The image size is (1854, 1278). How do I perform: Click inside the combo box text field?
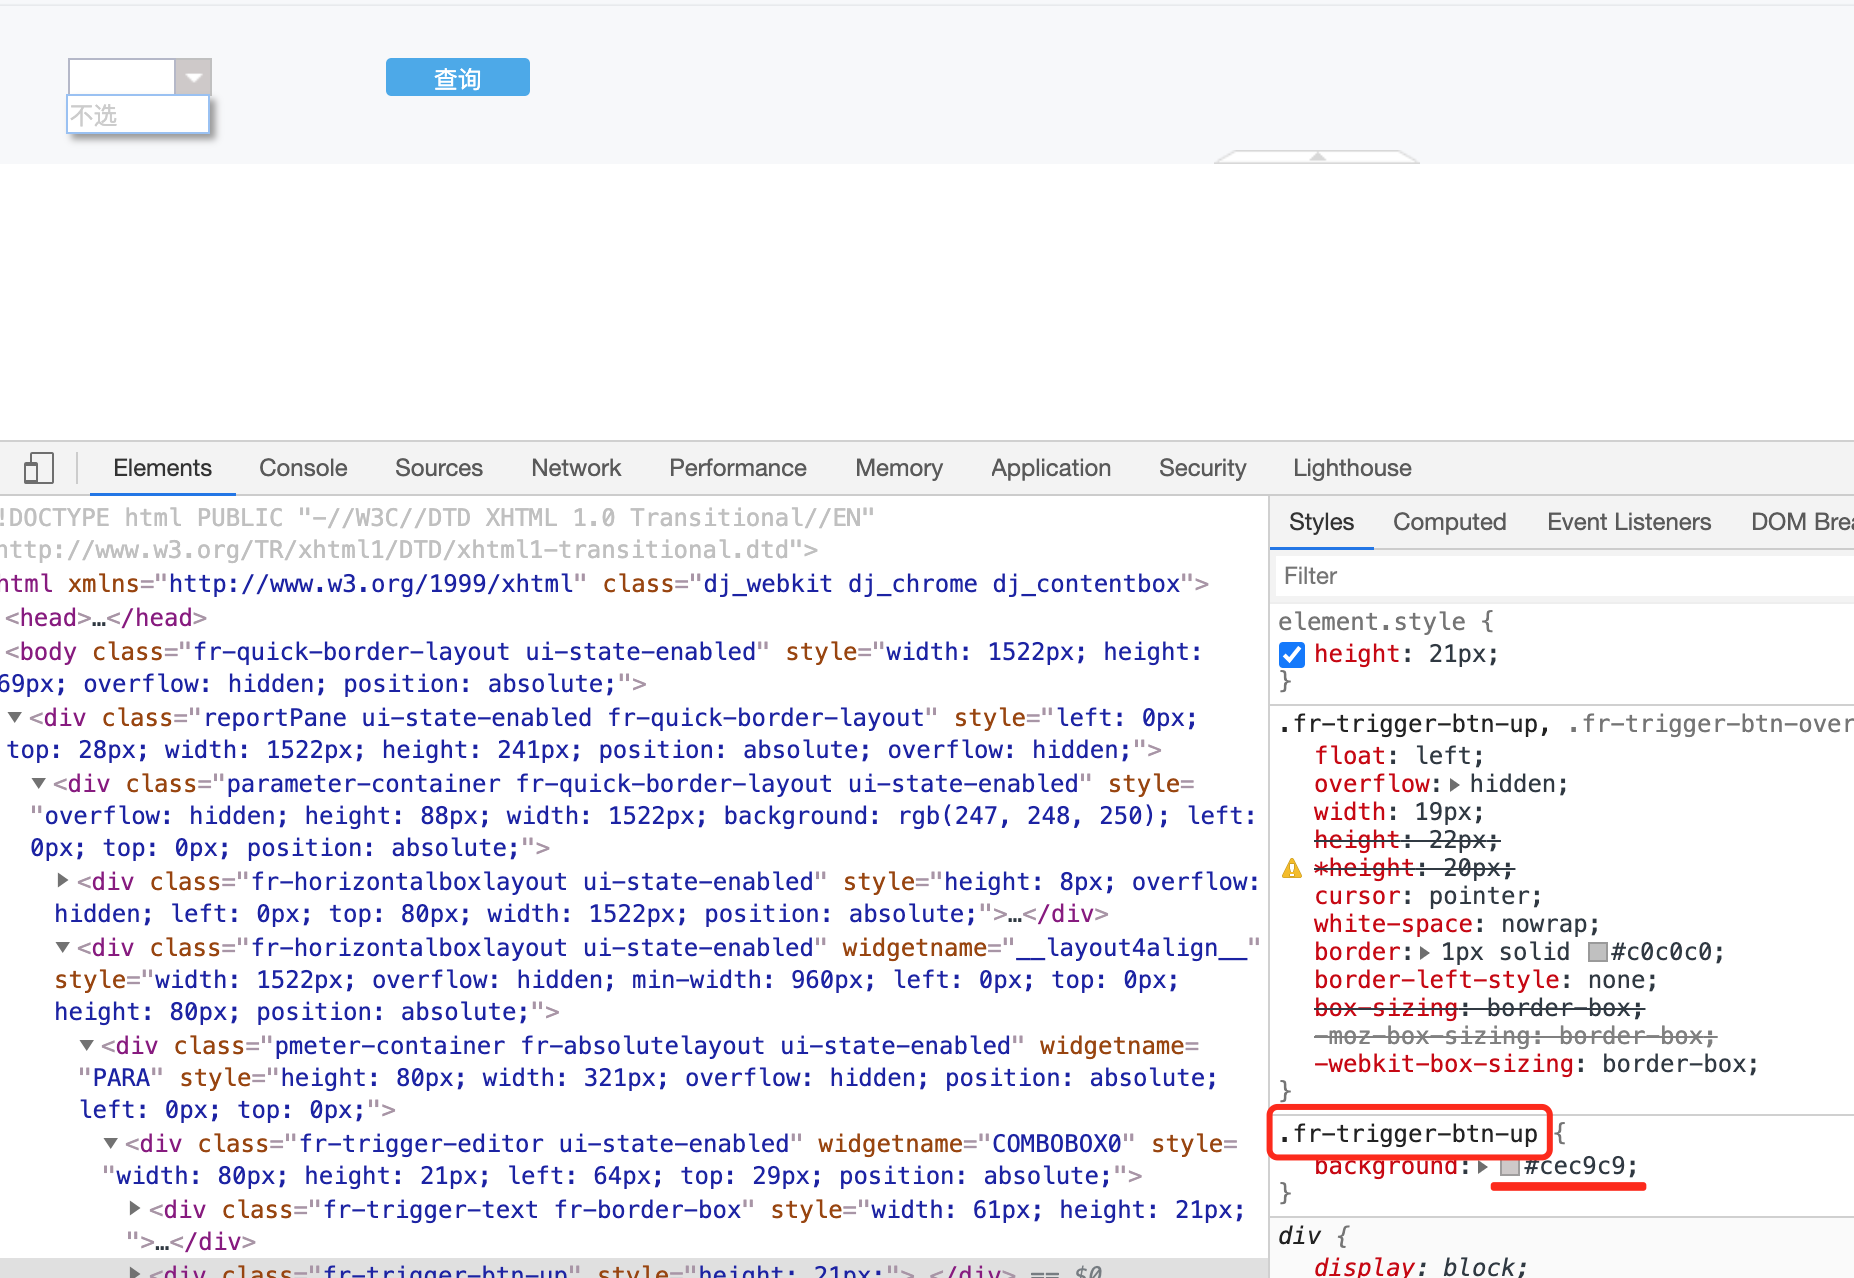(122, 76)
